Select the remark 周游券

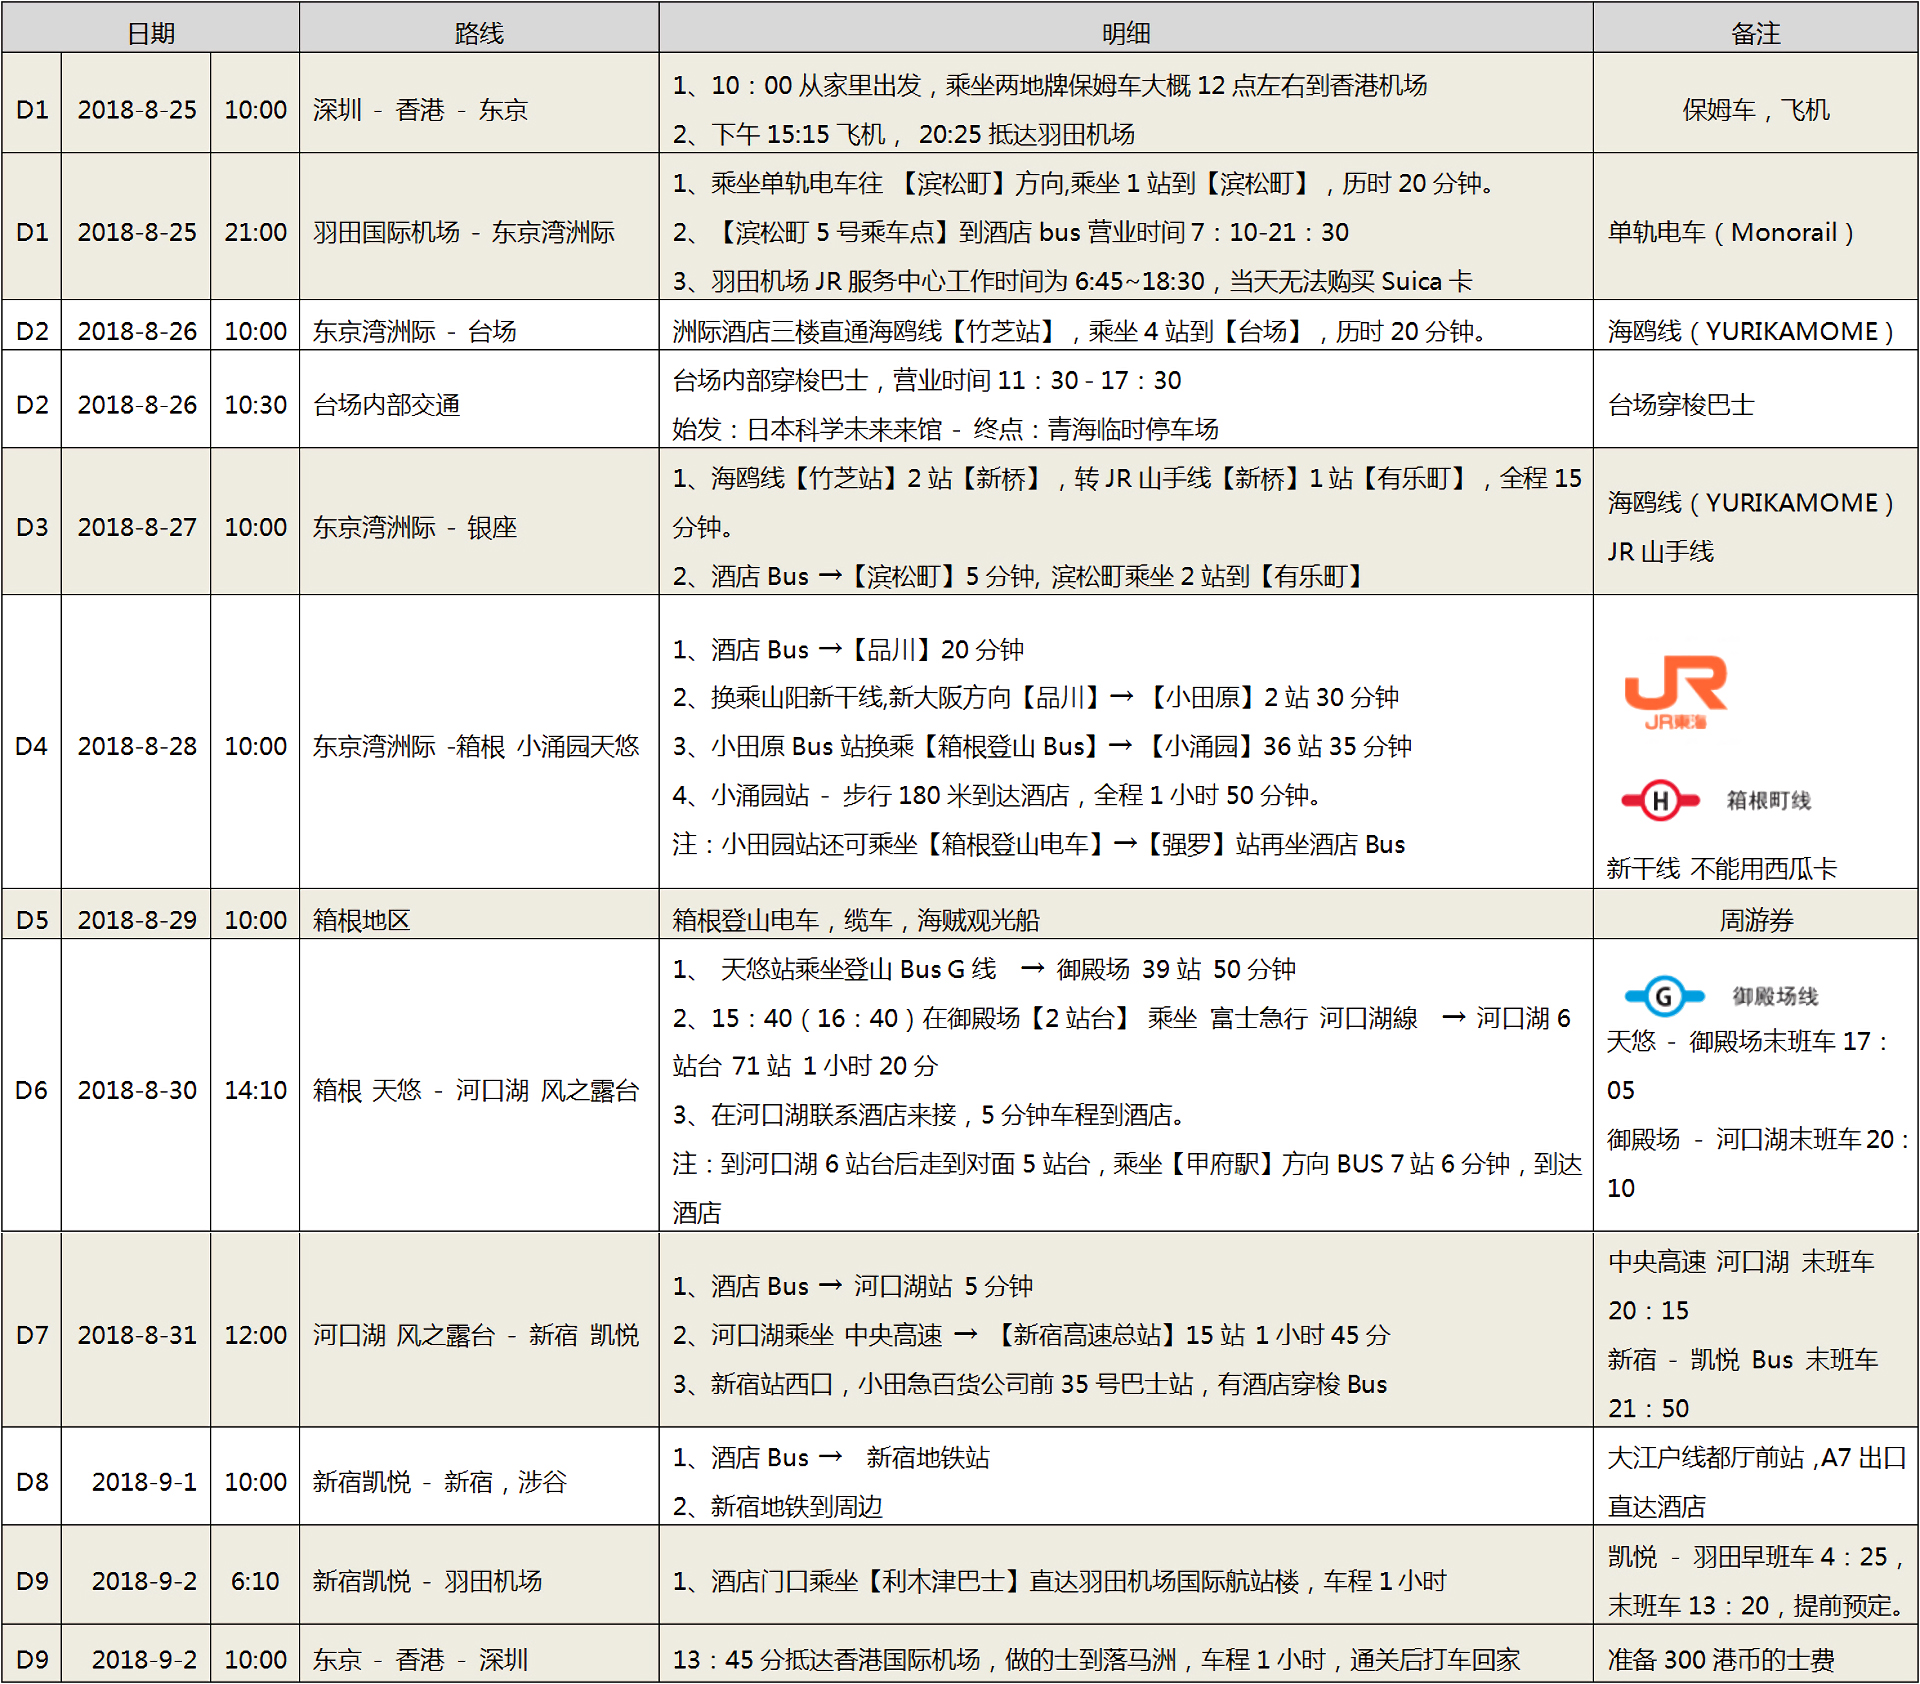[x=1756, y=920]
